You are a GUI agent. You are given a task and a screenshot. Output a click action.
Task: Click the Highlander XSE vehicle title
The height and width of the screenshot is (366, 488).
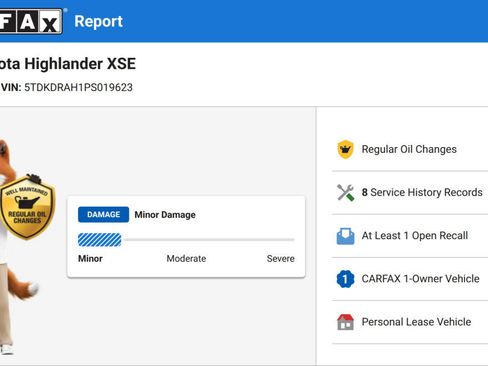[68, 64]
